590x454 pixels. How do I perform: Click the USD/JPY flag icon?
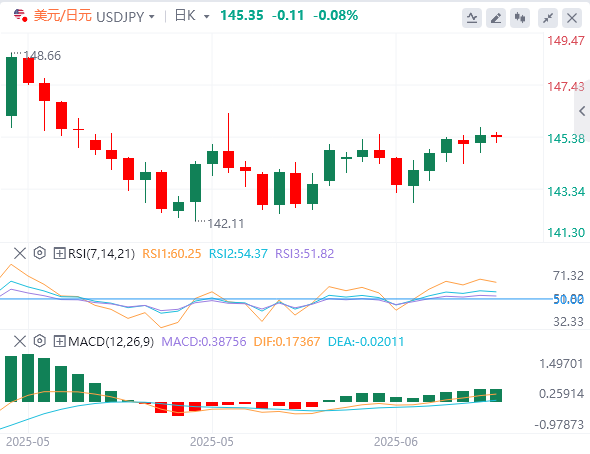pyautogui.click(x=20, y=15)
